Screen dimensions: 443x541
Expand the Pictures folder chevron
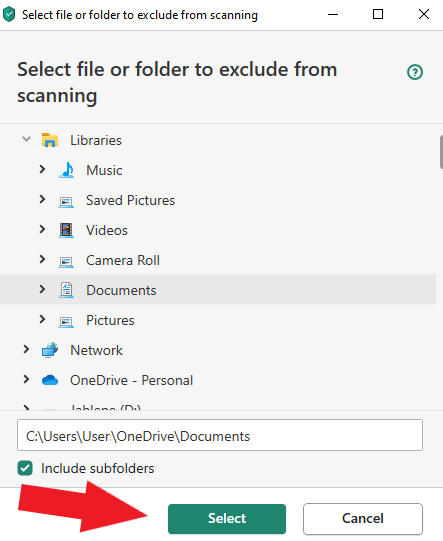tap(42, 319)
